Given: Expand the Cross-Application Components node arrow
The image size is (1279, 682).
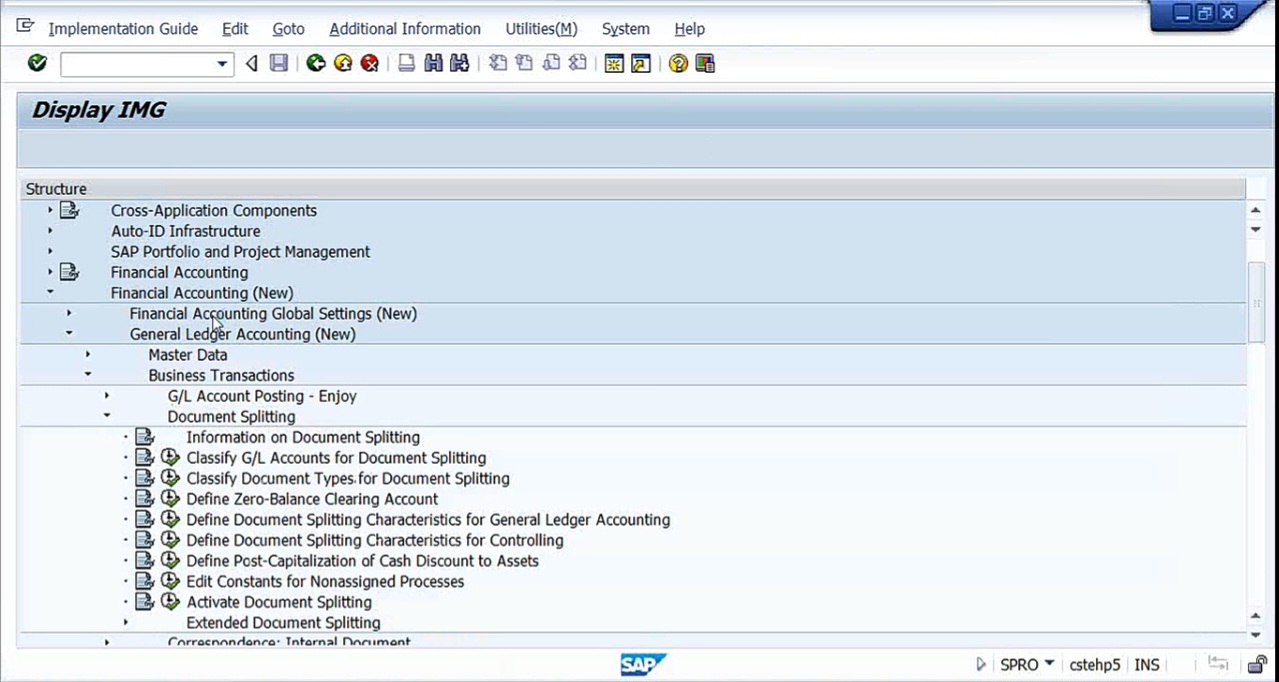Looking at the screenshot, I should tap(50, 210).
